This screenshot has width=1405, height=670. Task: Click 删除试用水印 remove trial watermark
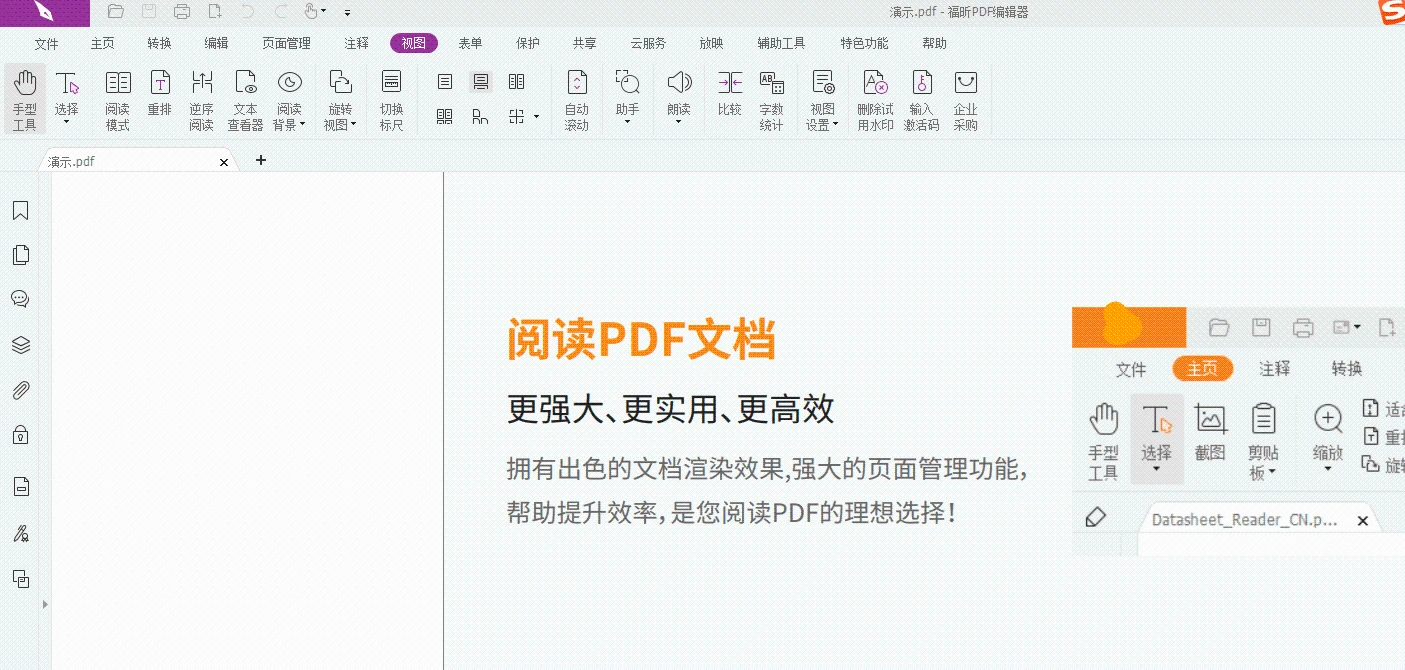[875, 101]
